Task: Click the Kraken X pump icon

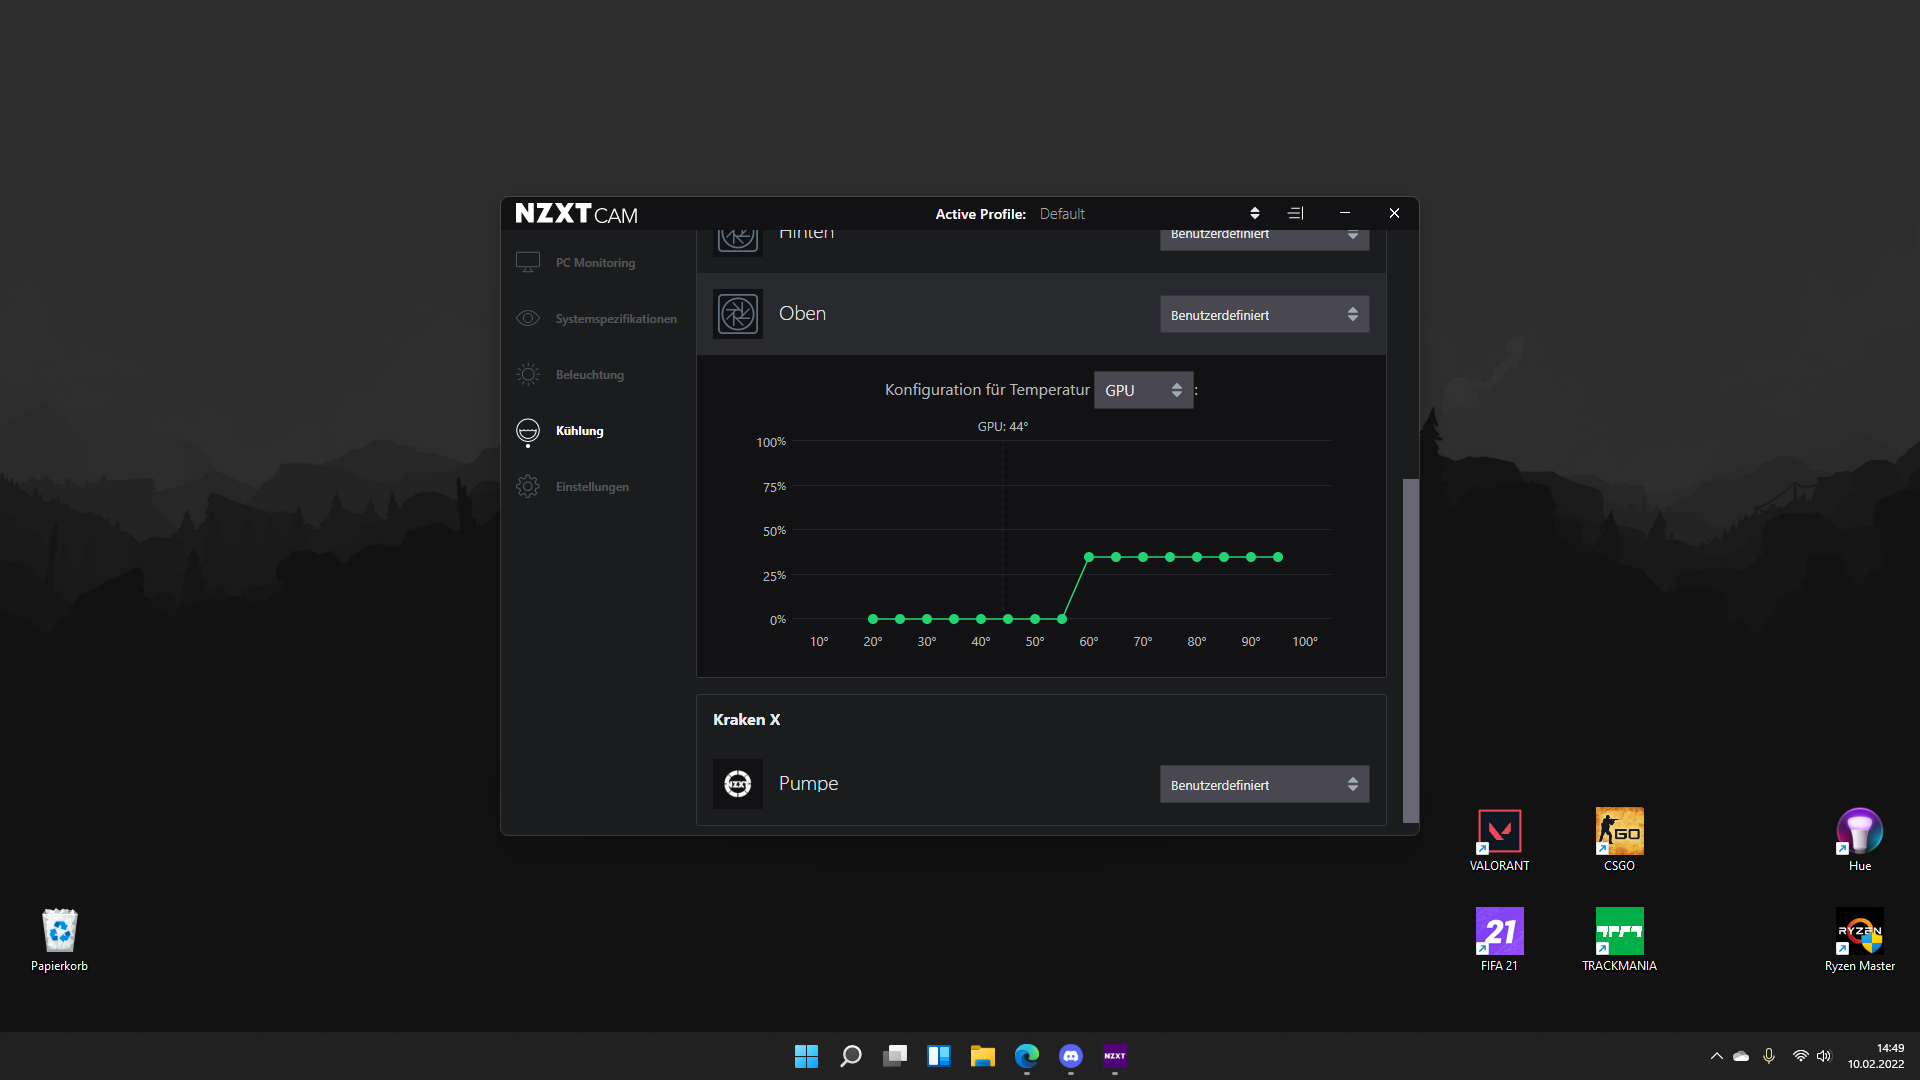Action: (x=738, y=784)
